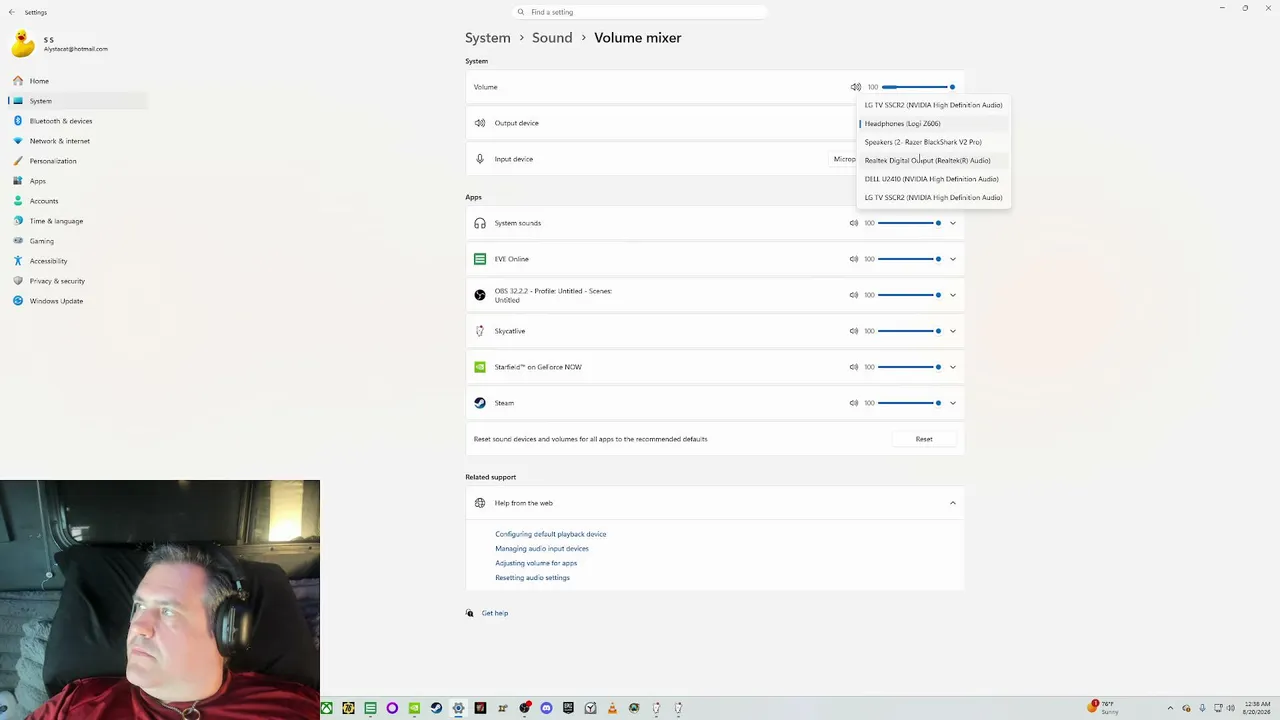Select Headphones (Logi Z606) as output

point(933,124)
